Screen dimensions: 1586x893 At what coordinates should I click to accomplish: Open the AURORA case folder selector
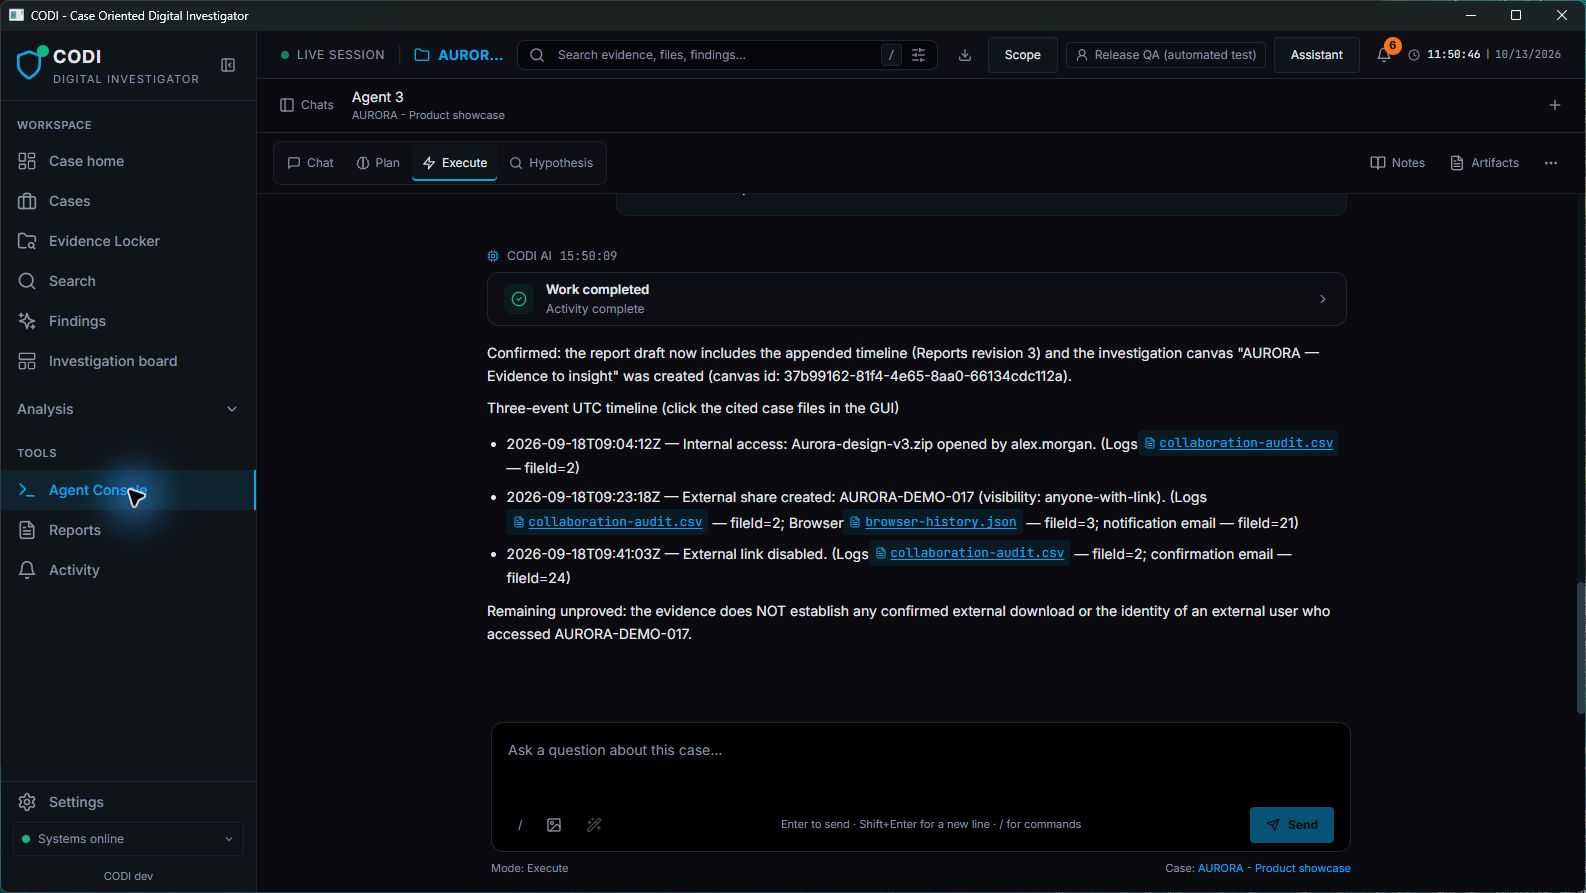pos(459,55)
